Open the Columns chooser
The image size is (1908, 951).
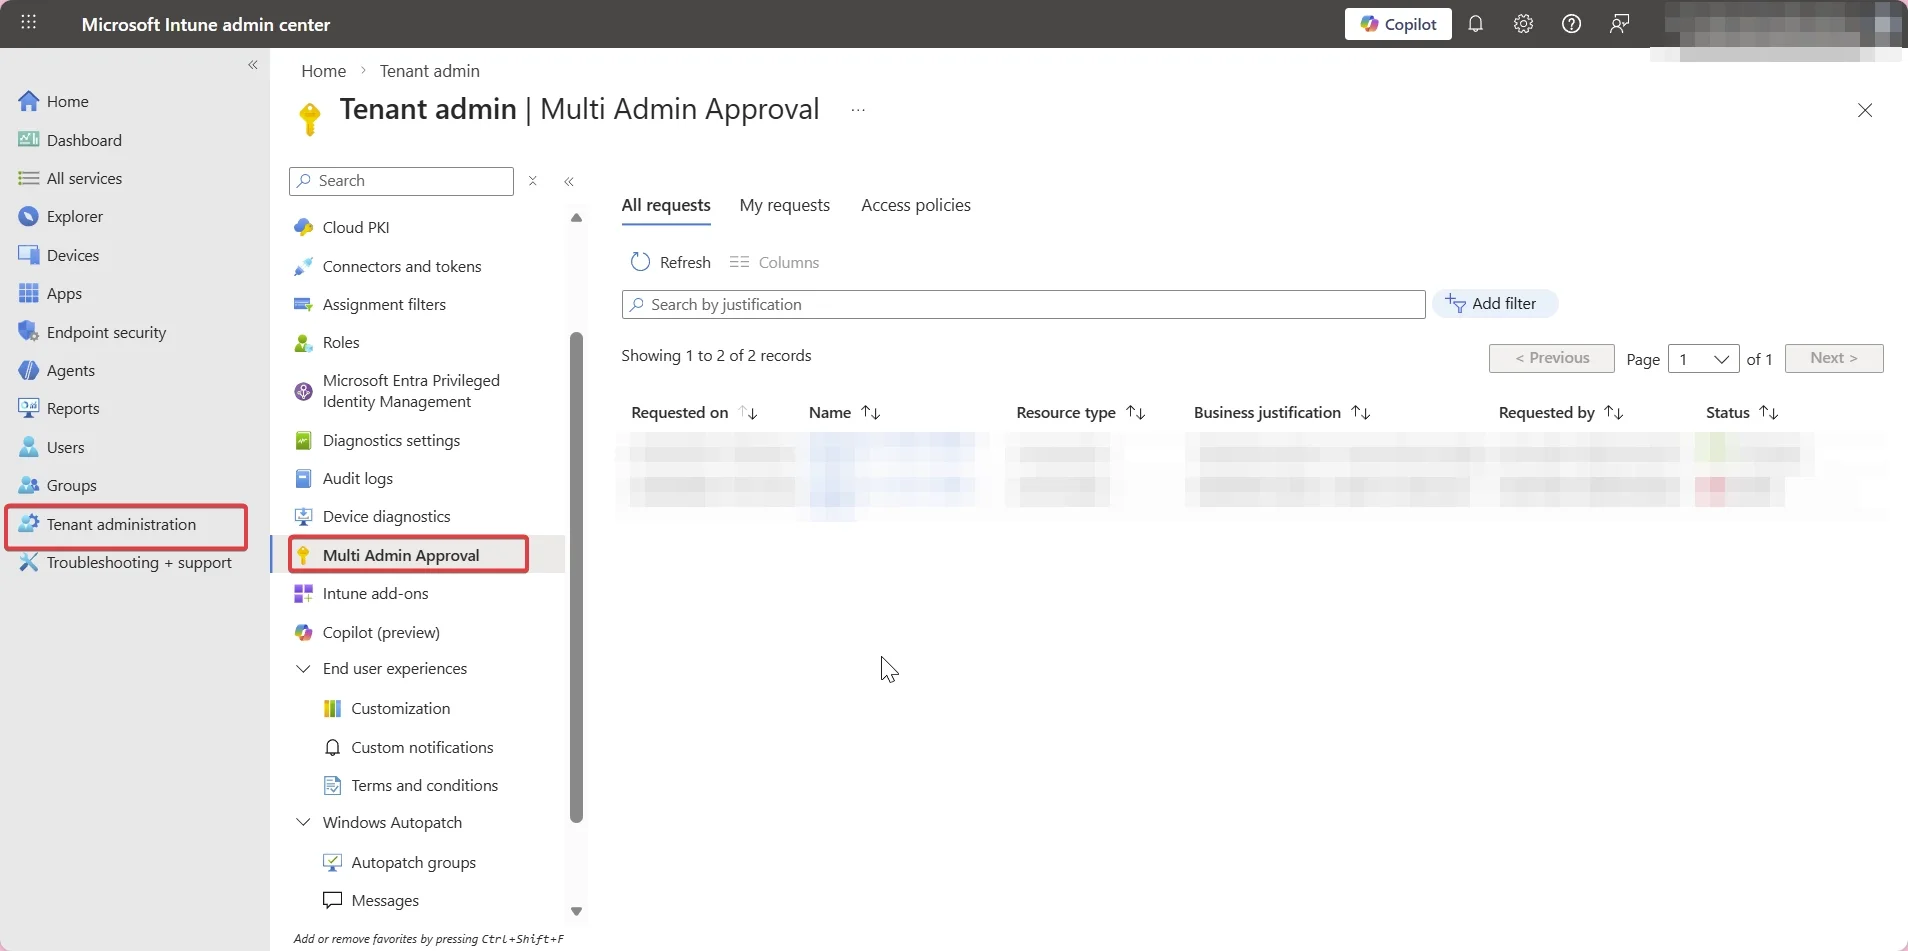coord(774,262)
